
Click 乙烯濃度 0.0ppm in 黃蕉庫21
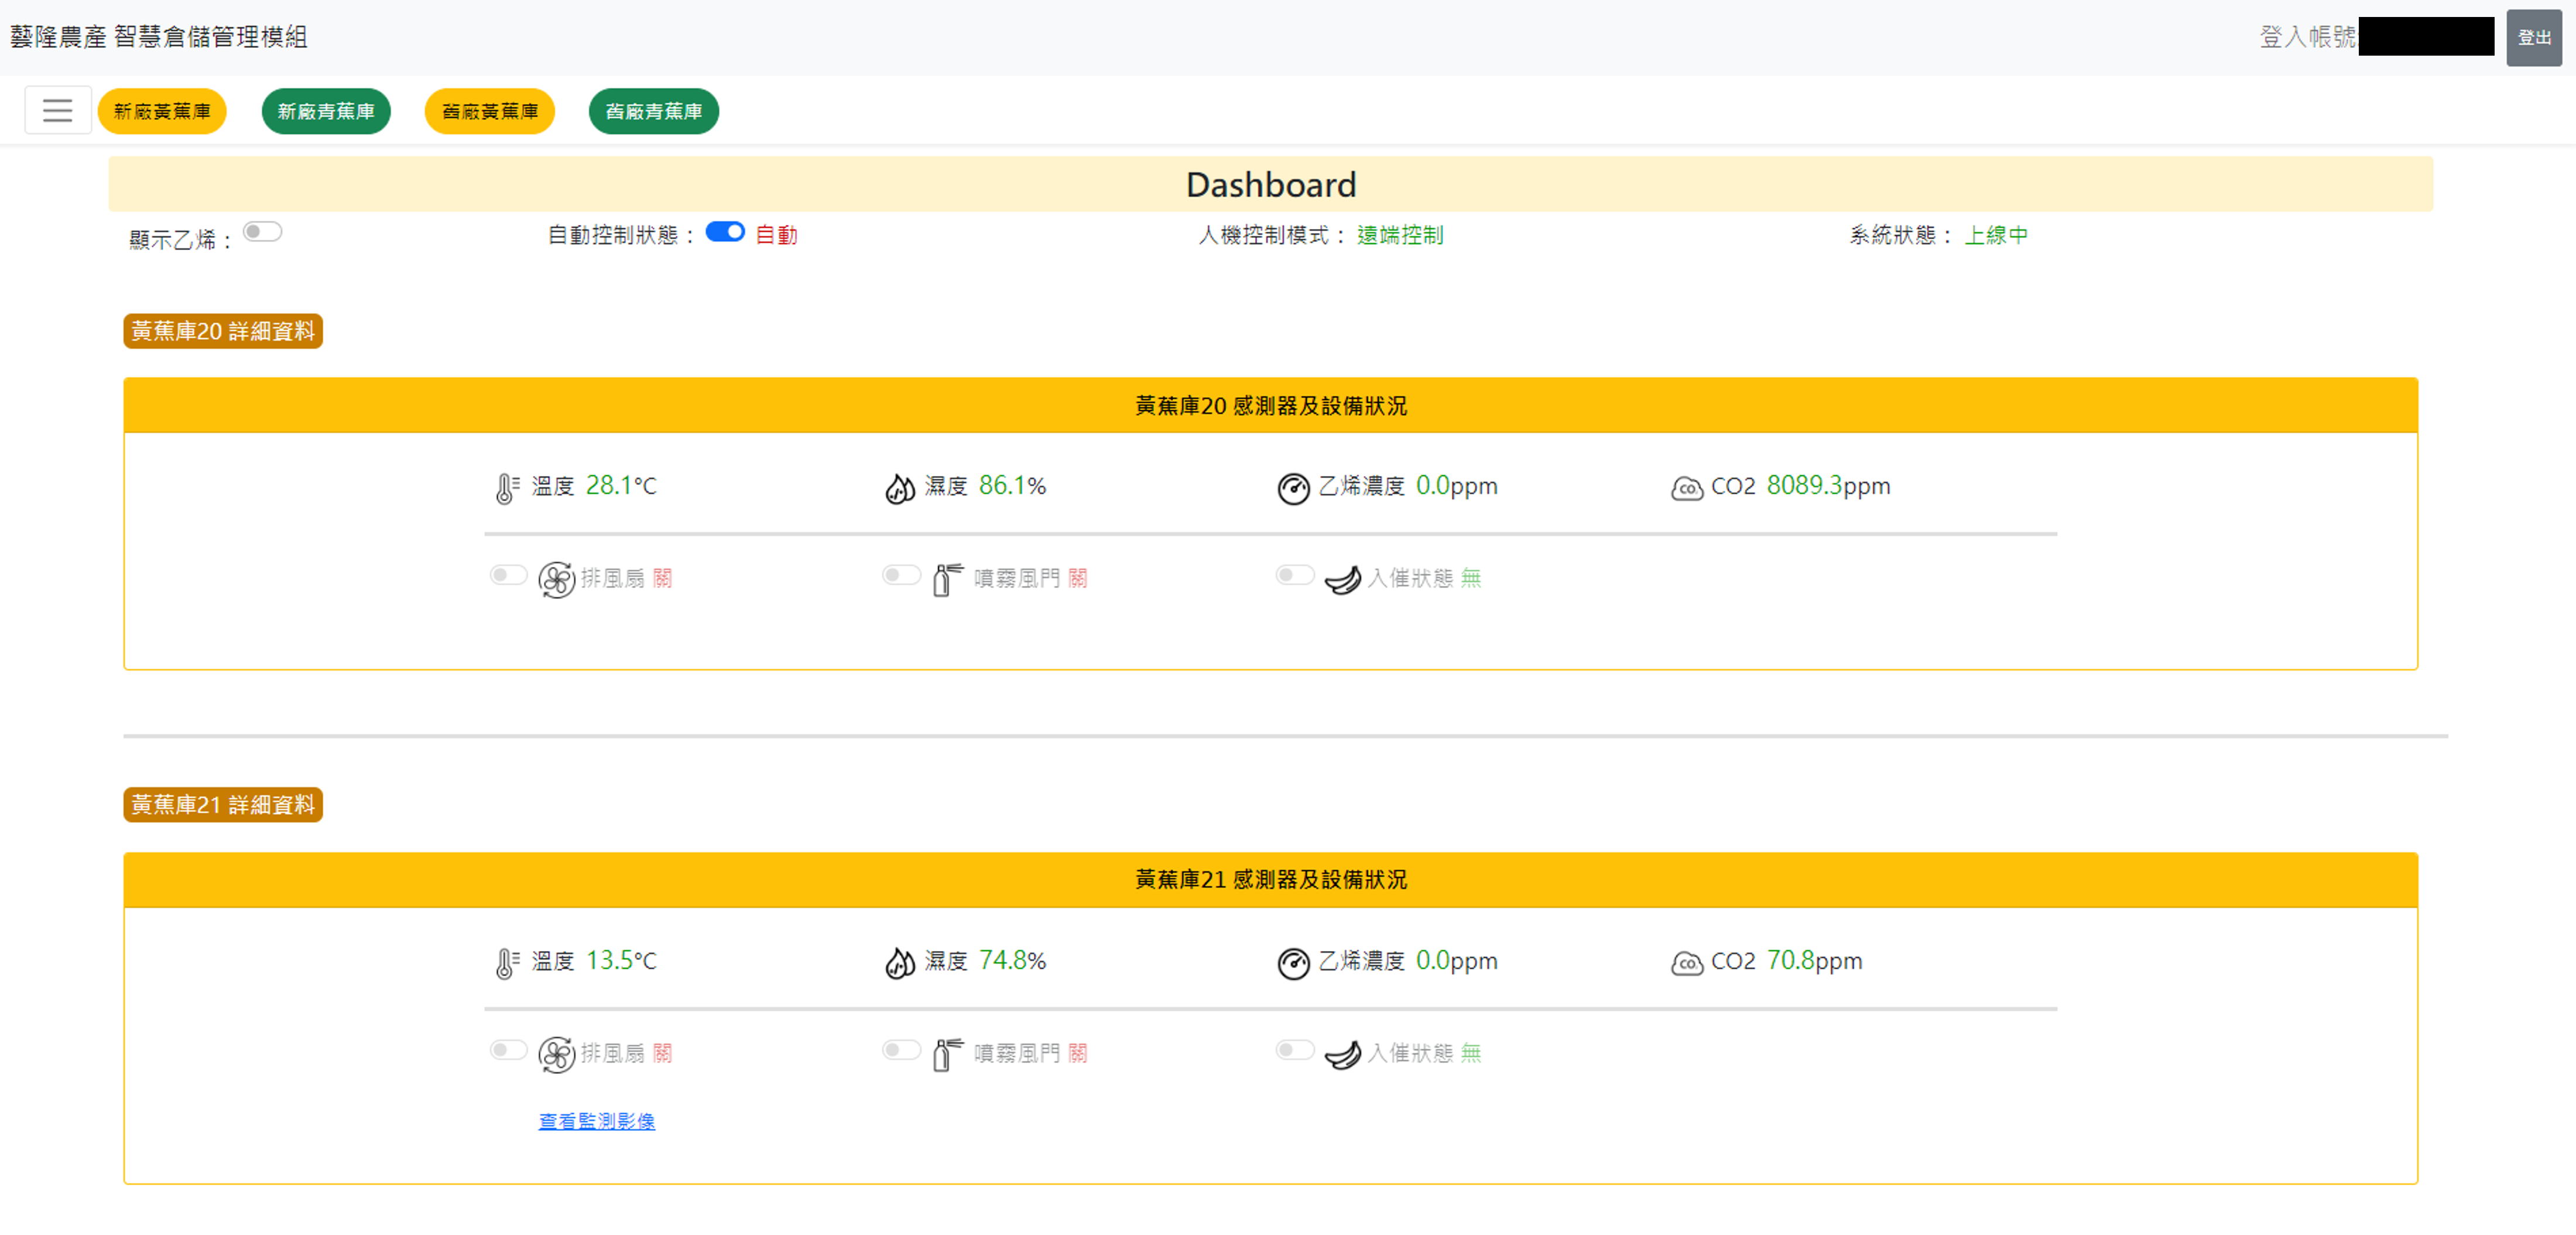[x=1408, y=961]
